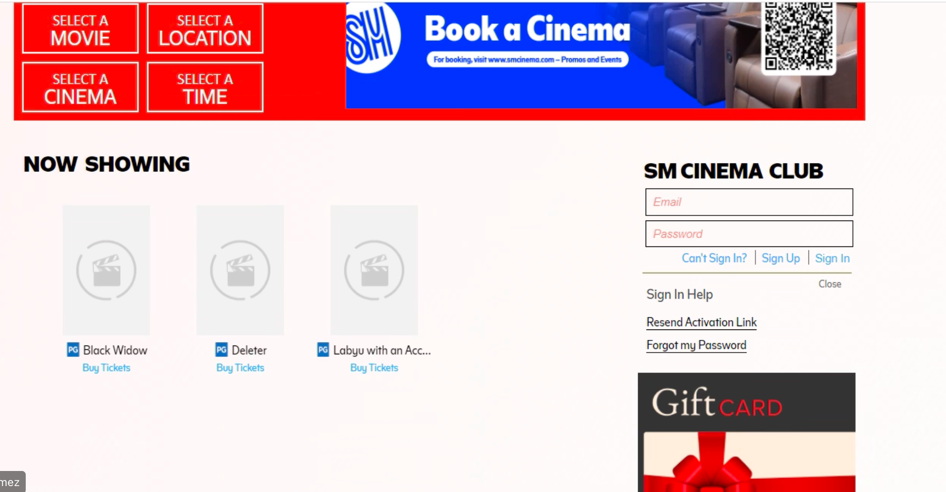Focus the Password input field
This screenshot has width=946, height=492.
point(749,234)
